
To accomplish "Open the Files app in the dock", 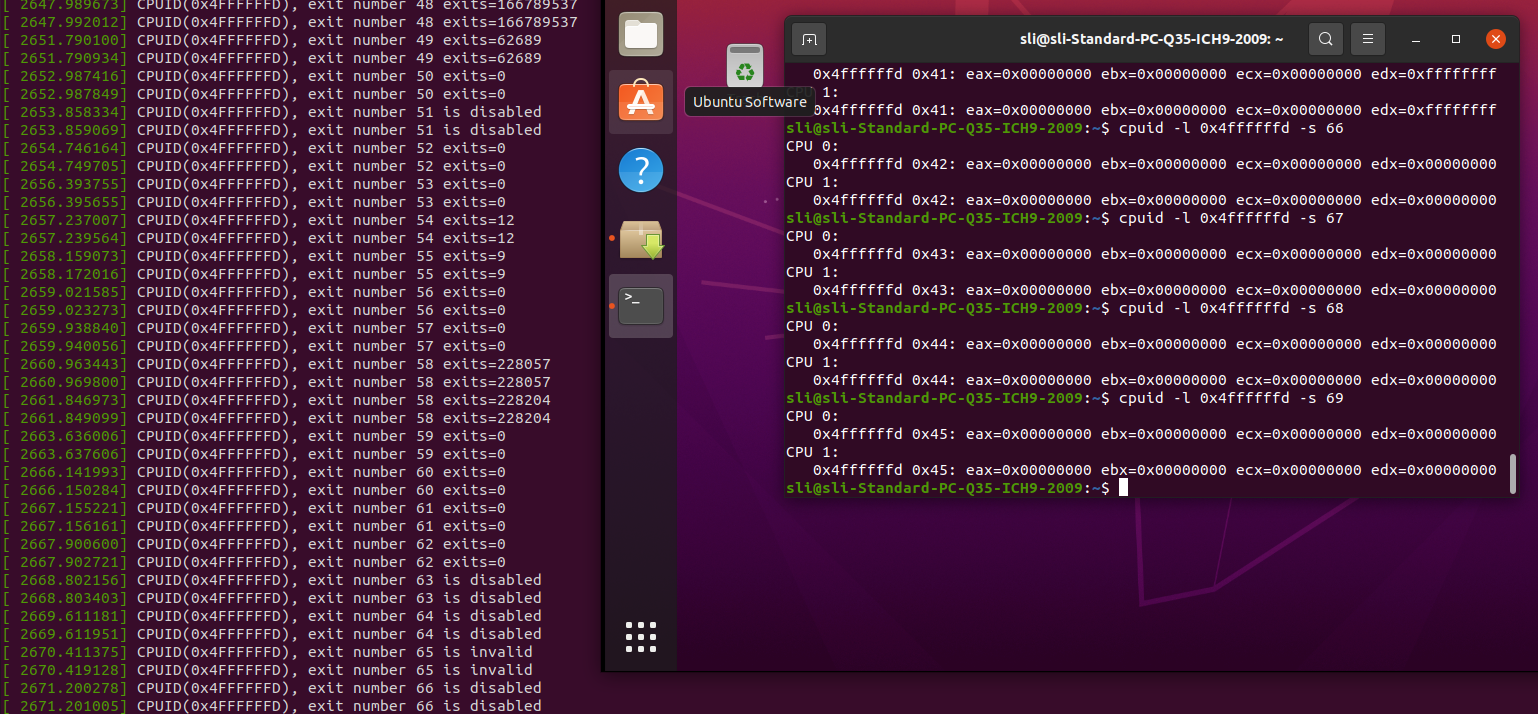I will [640, 34].
